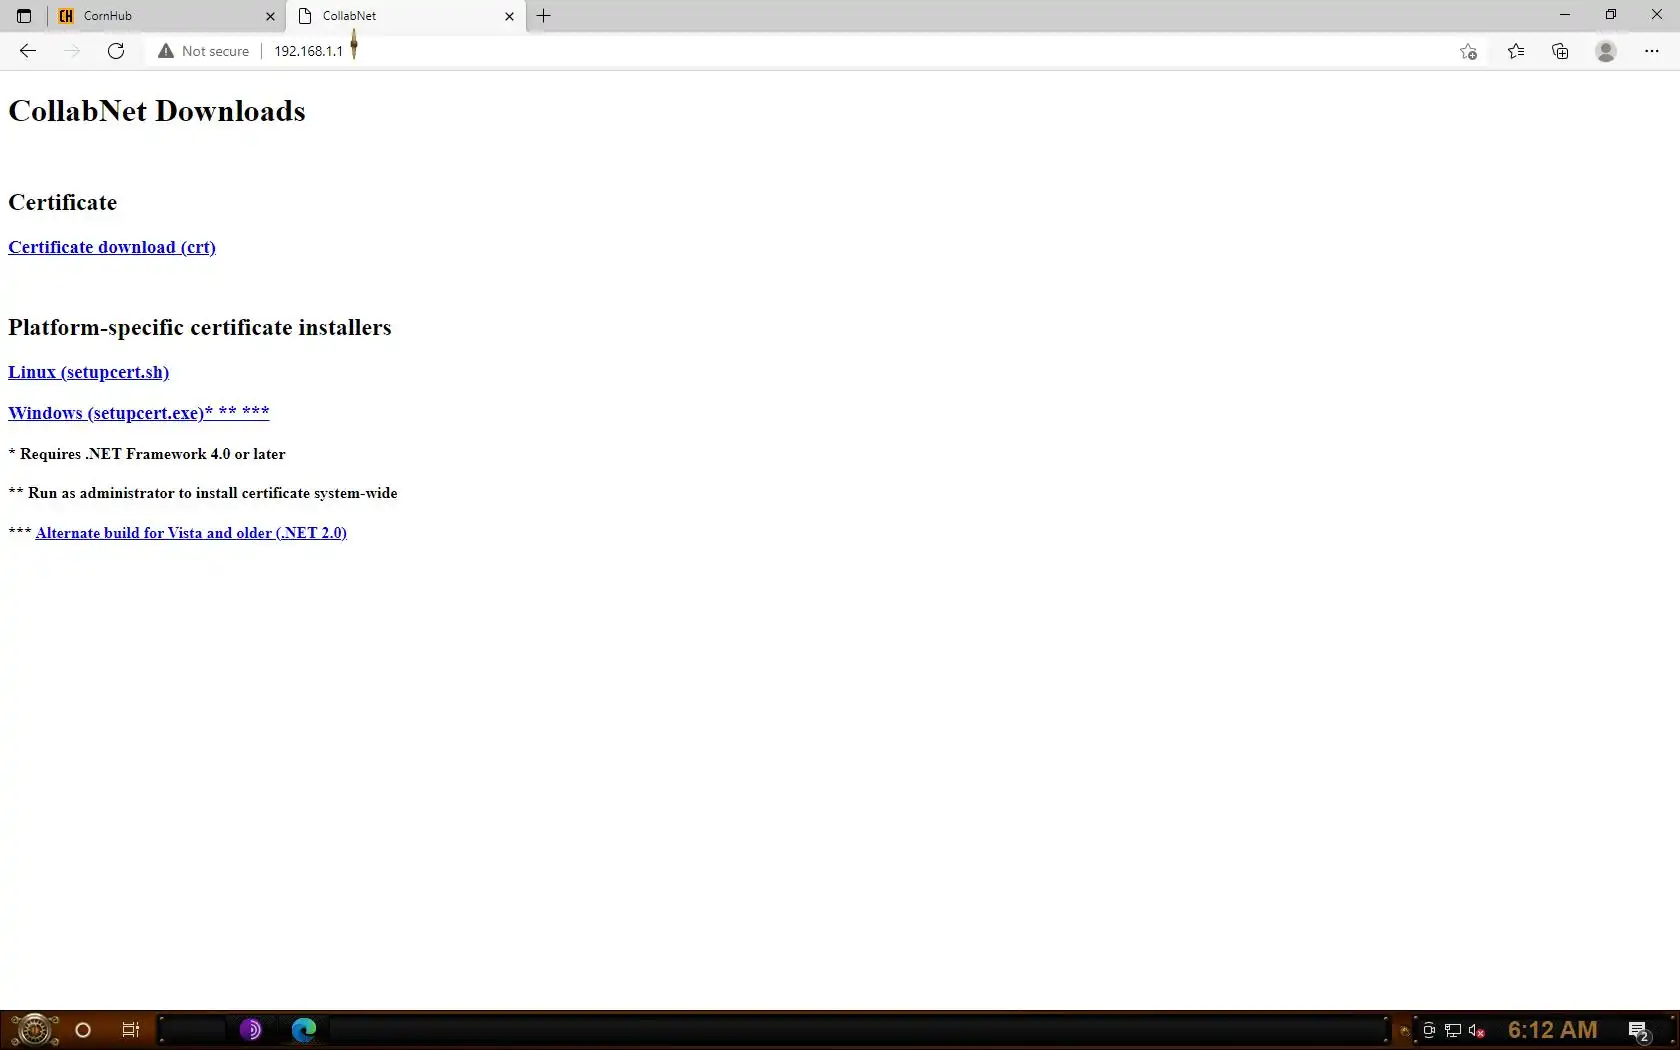Open Settings and more menu

click(1652, 51)
